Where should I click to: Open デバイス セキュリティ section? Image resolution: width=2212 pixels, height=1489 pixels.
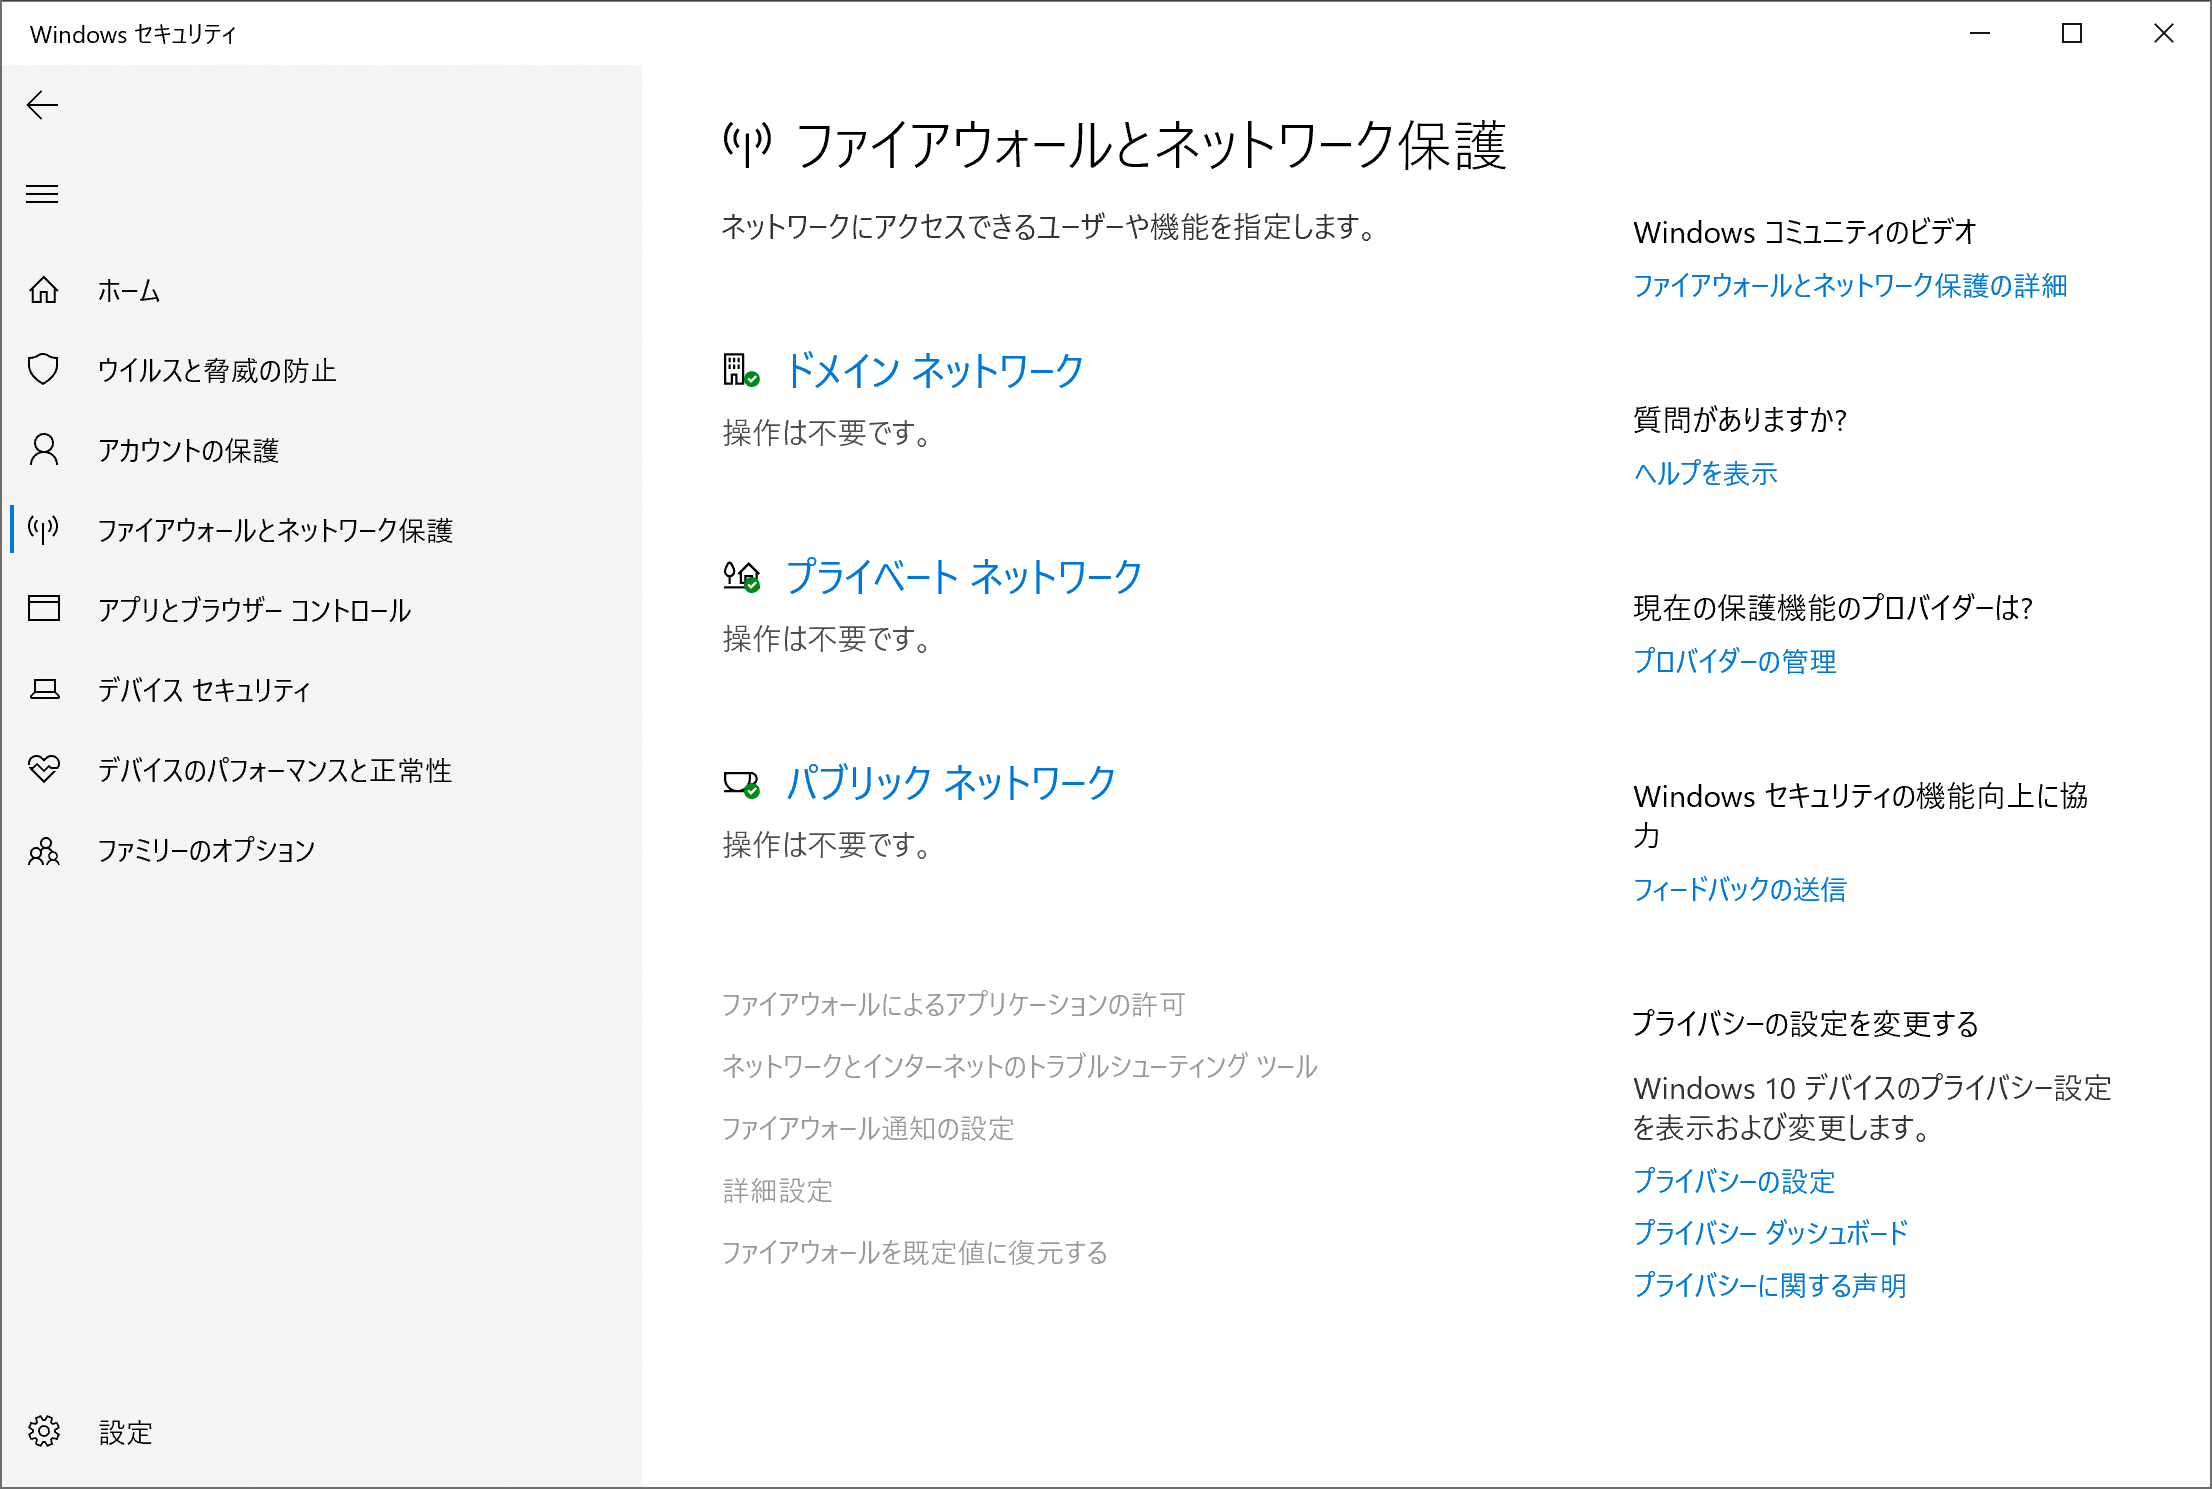click(x=202, y=690)
